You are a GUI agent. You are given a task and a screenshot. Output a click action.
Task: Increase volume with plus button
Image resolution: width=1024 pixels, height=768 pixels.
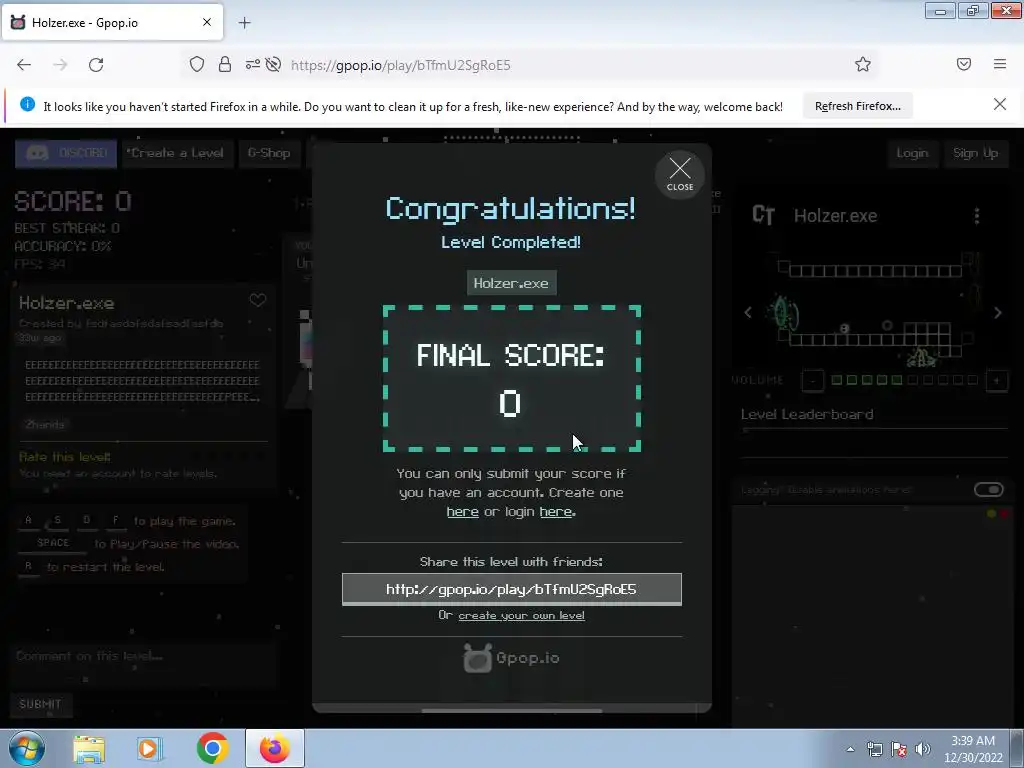coord(997,380)
